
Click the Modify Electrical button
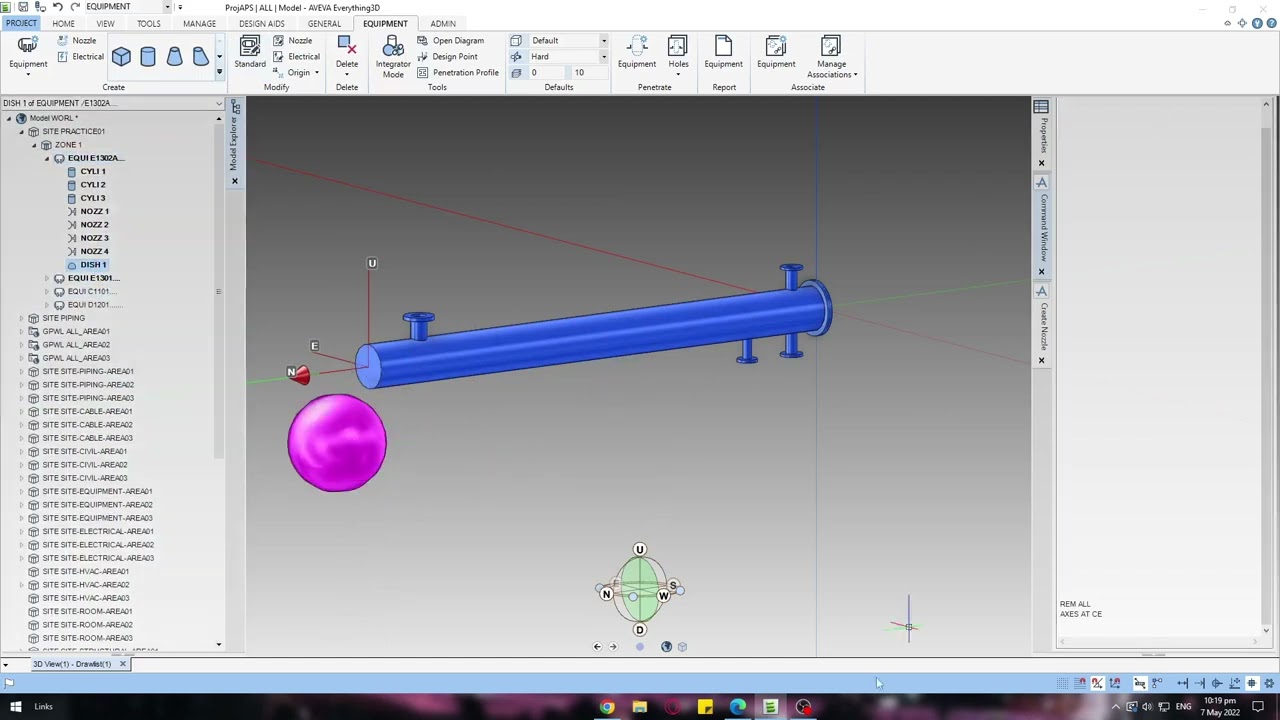click(296, 57)
